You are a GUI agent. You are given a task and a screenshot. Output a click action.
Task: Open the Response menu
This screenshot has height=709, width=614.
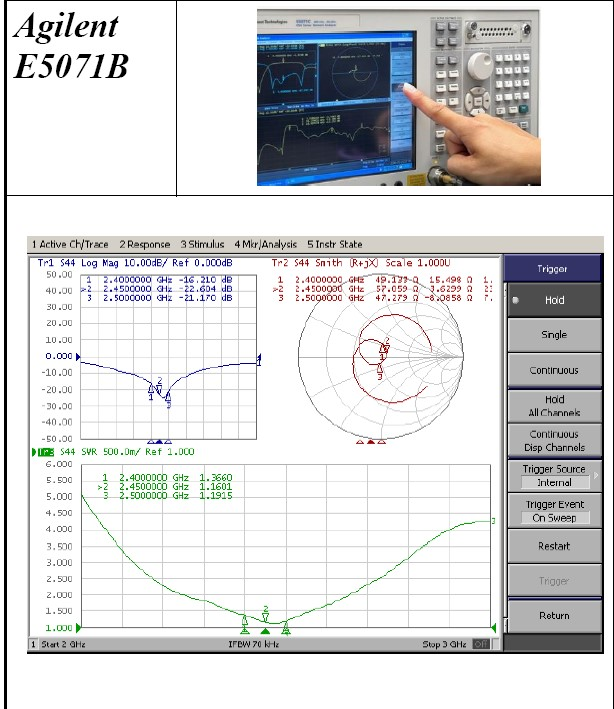point(145,244)
